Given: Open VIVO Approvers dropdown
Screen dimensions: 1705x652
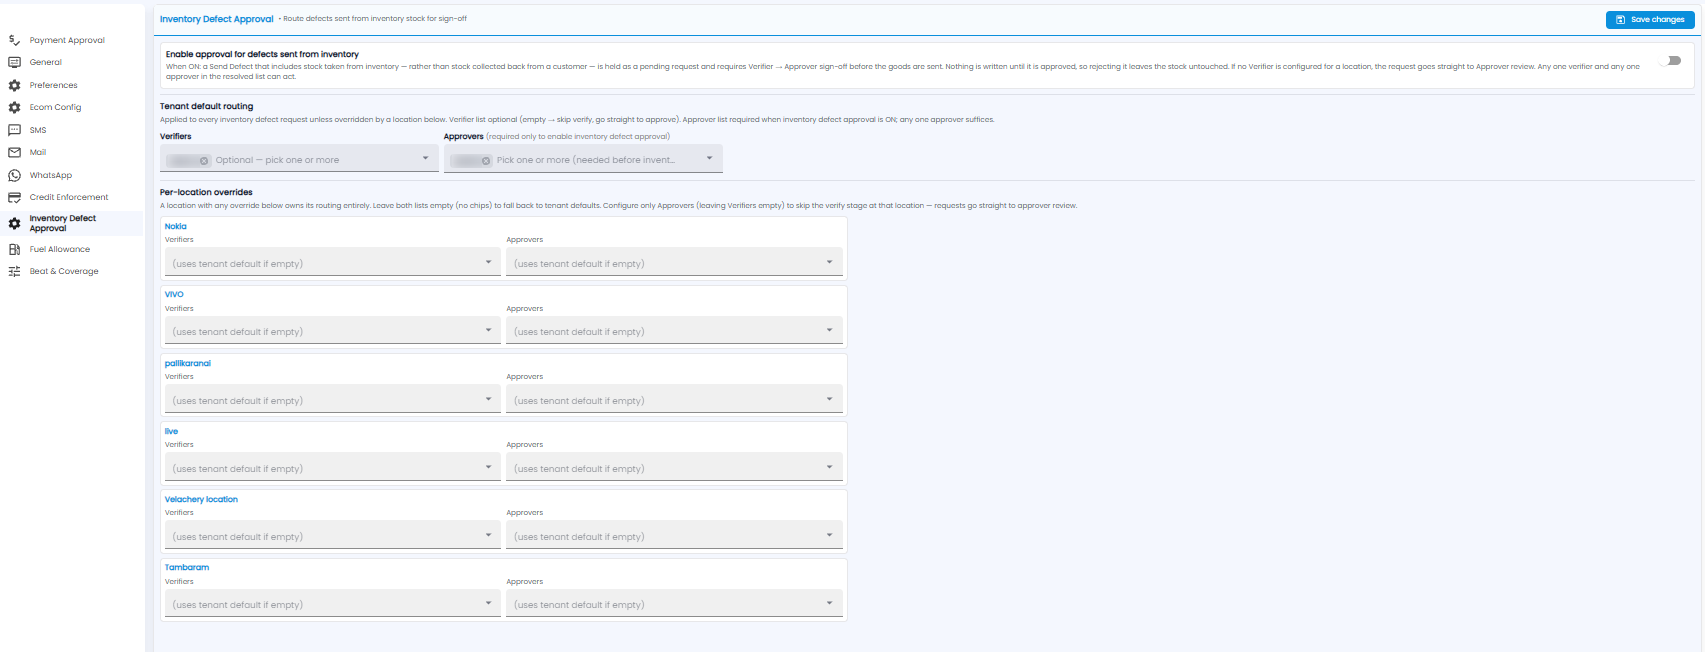Looking at the screenshot, I should pos(674,330).
